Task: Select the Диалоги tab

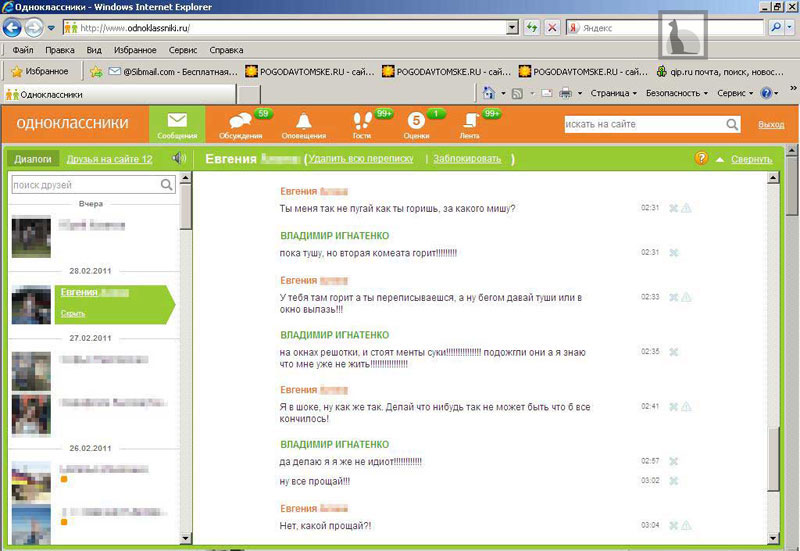Action: pos(33,159)
